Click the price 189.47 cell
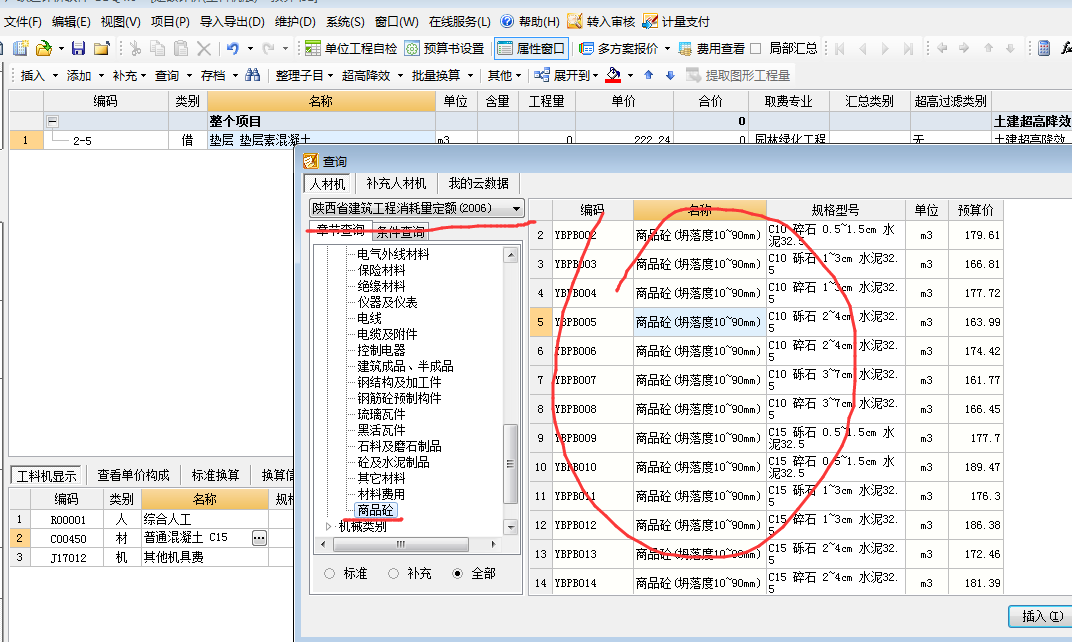 pyautogui.click(x=976, y=467)
